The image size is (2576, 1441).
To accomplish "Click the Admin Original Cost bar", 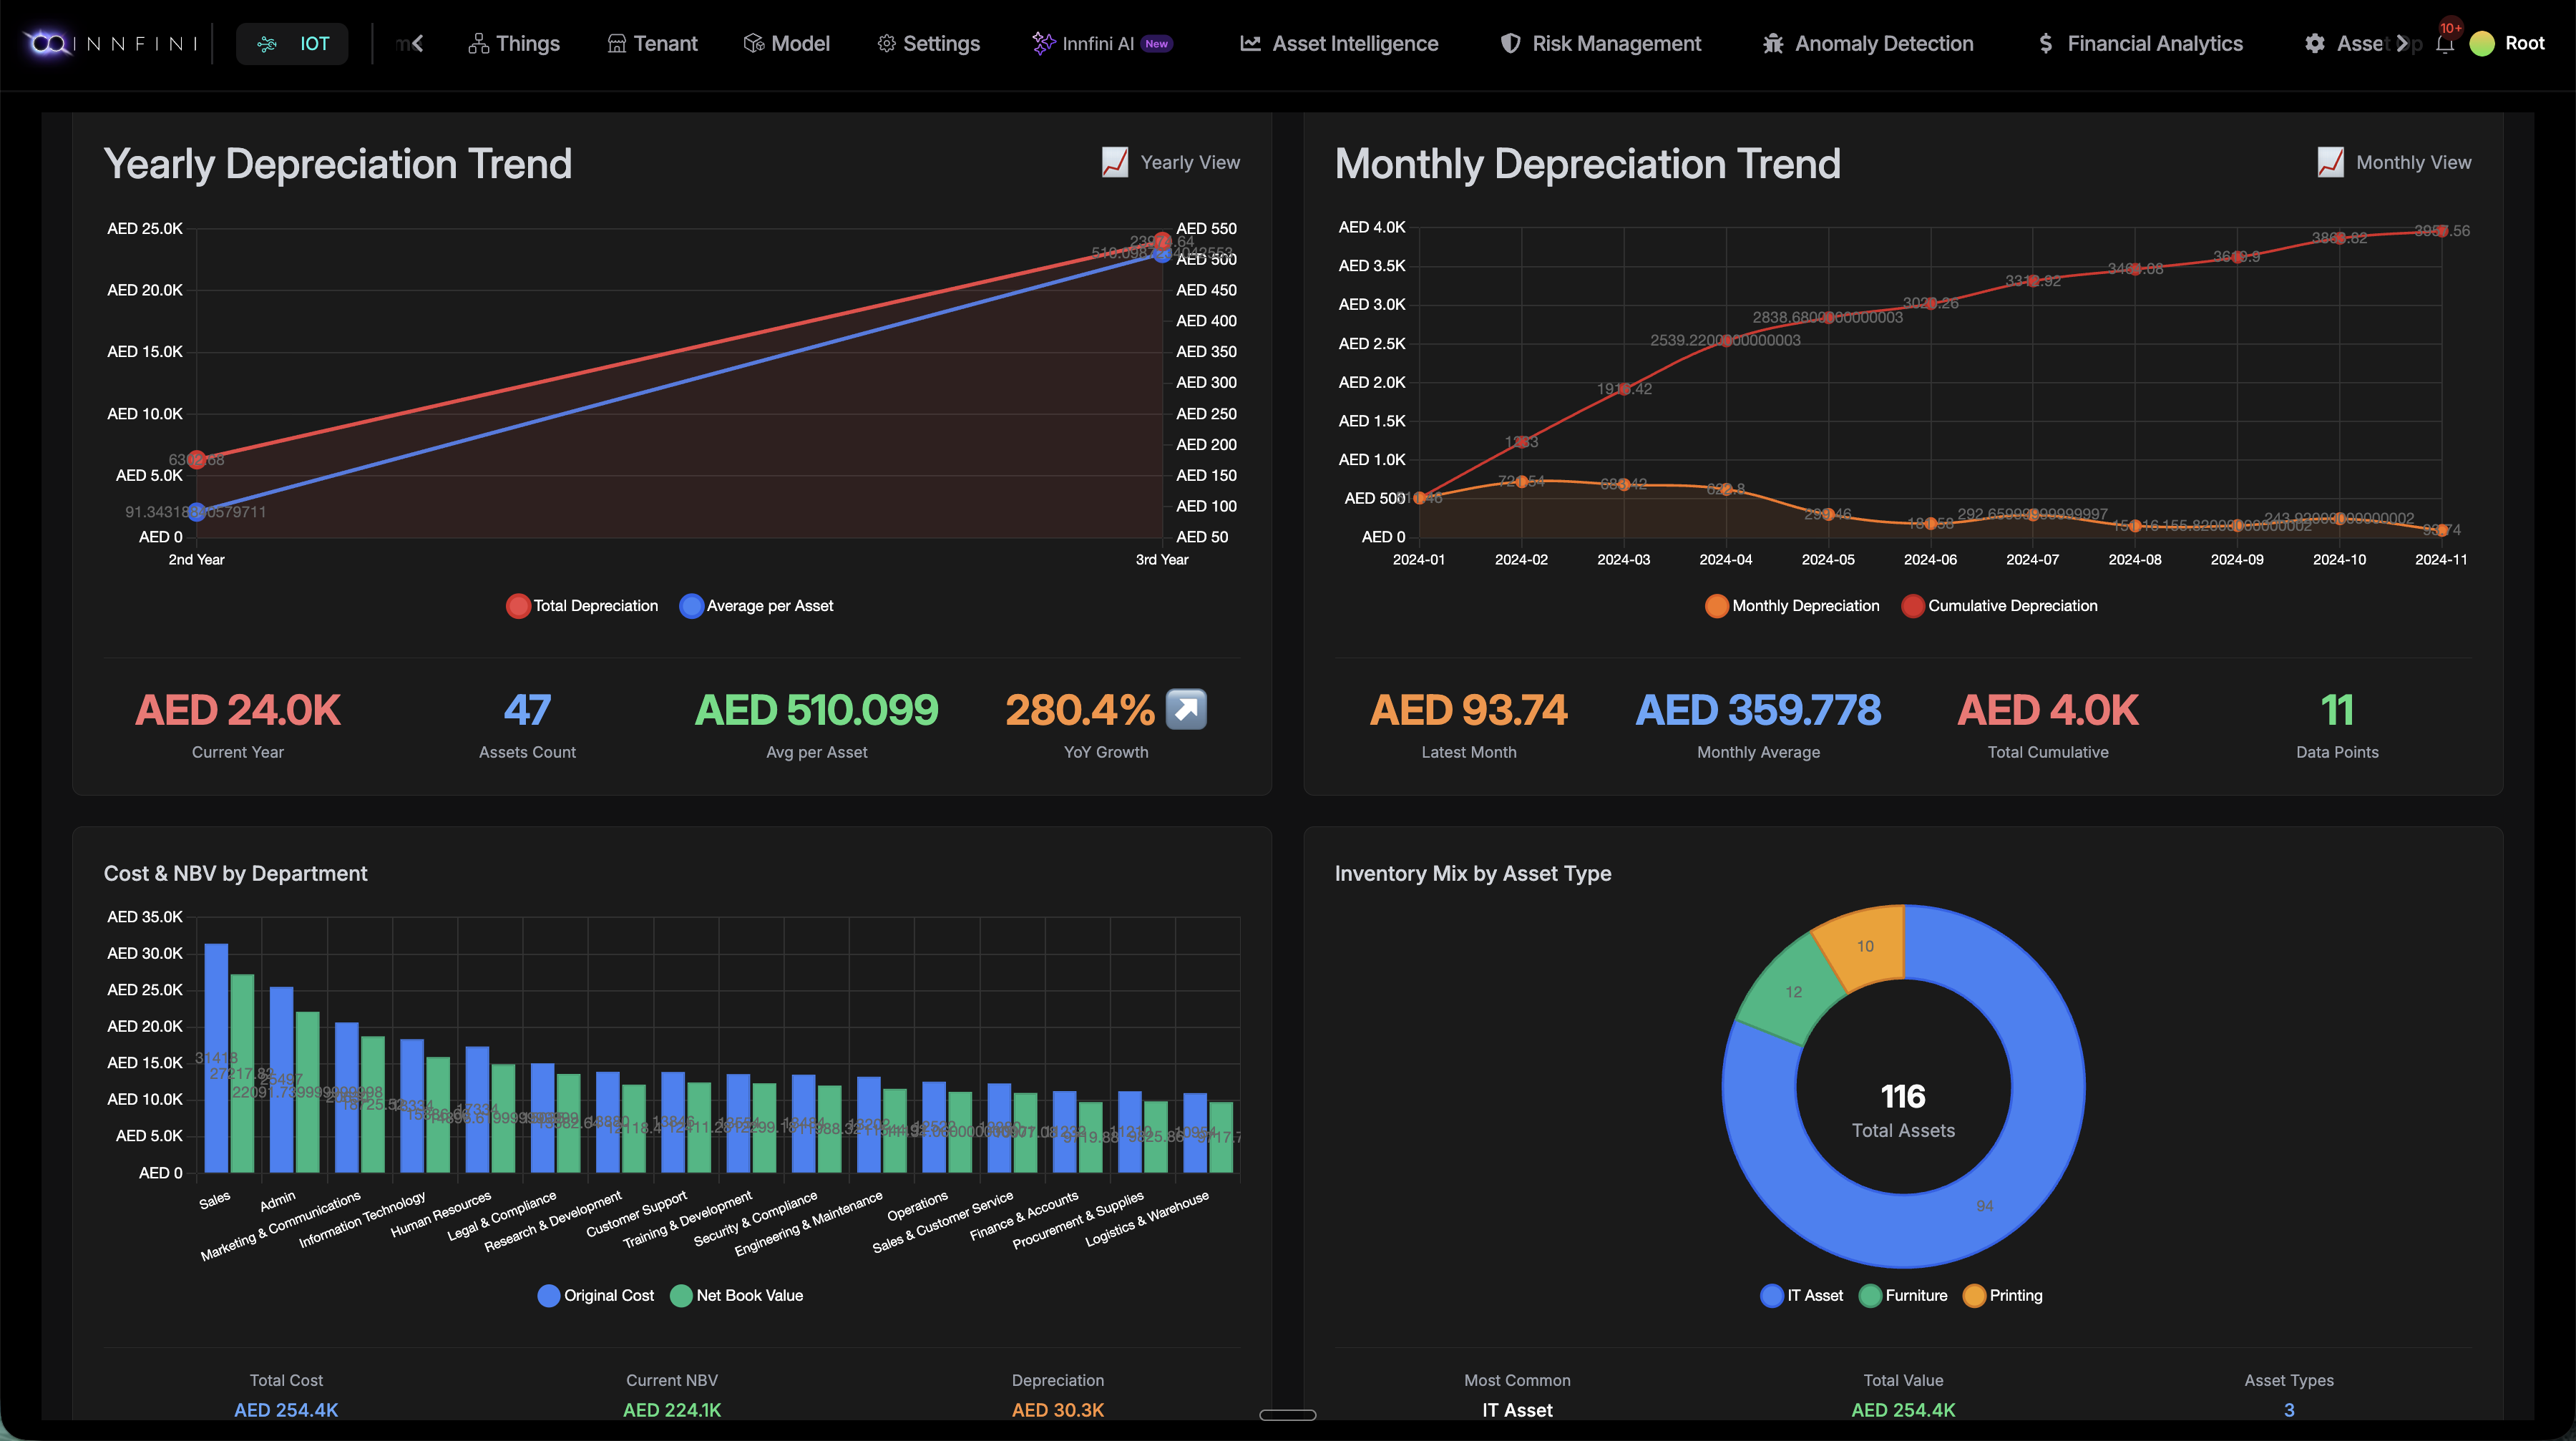I will click(x=281, y=1080).
